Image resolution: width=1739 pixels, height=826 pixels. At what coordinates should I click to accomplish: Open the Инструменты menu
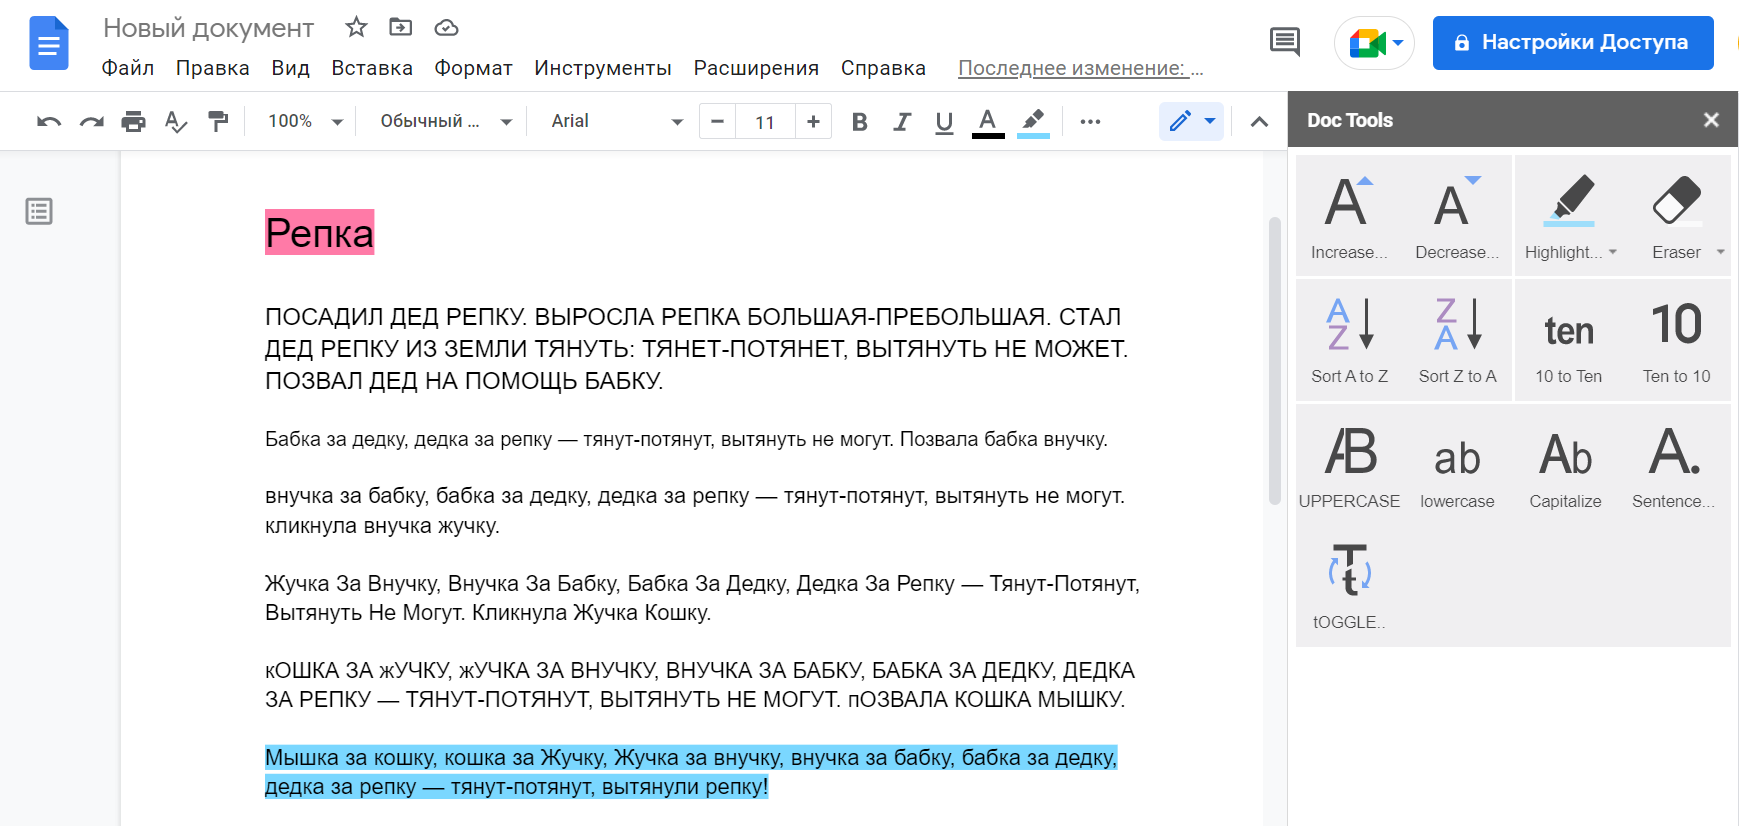603,68
